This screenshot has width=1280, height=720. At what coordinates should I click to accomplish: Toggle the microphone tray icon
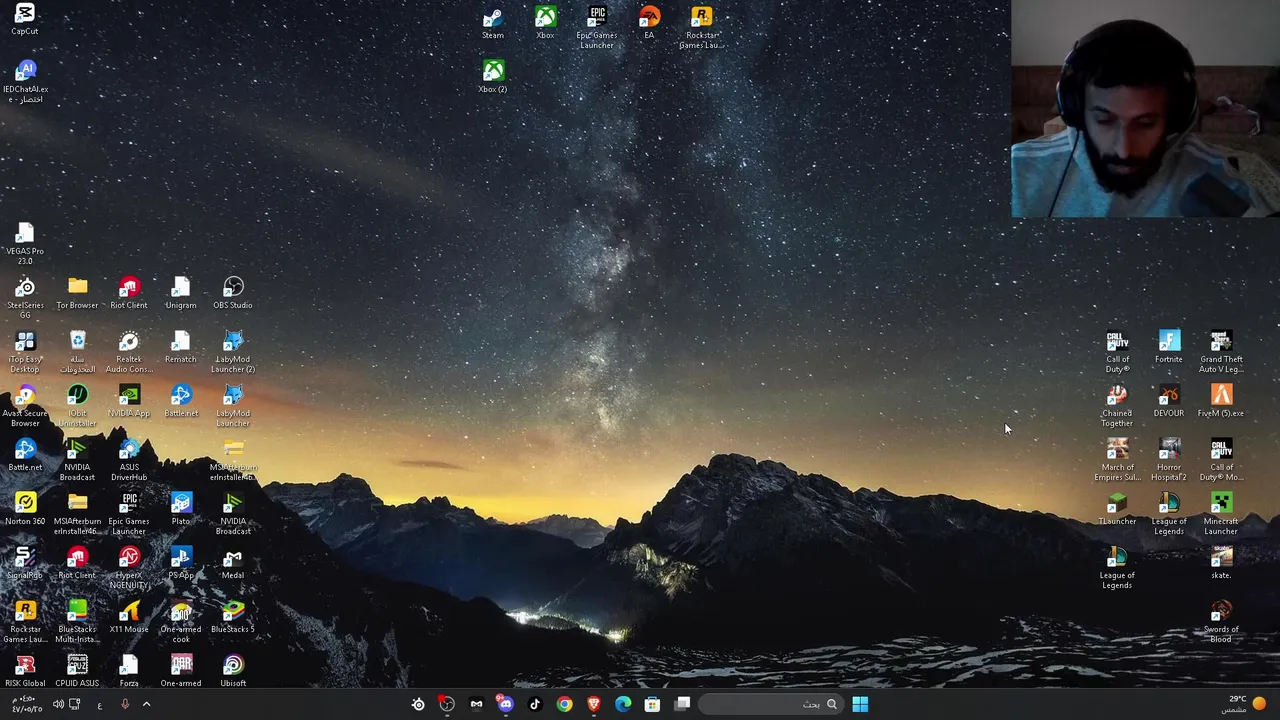[x=125, y=704]
